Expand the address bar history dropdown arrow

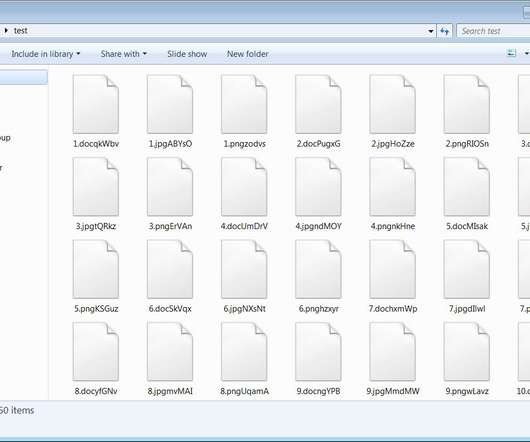click(x=431, y=31)
